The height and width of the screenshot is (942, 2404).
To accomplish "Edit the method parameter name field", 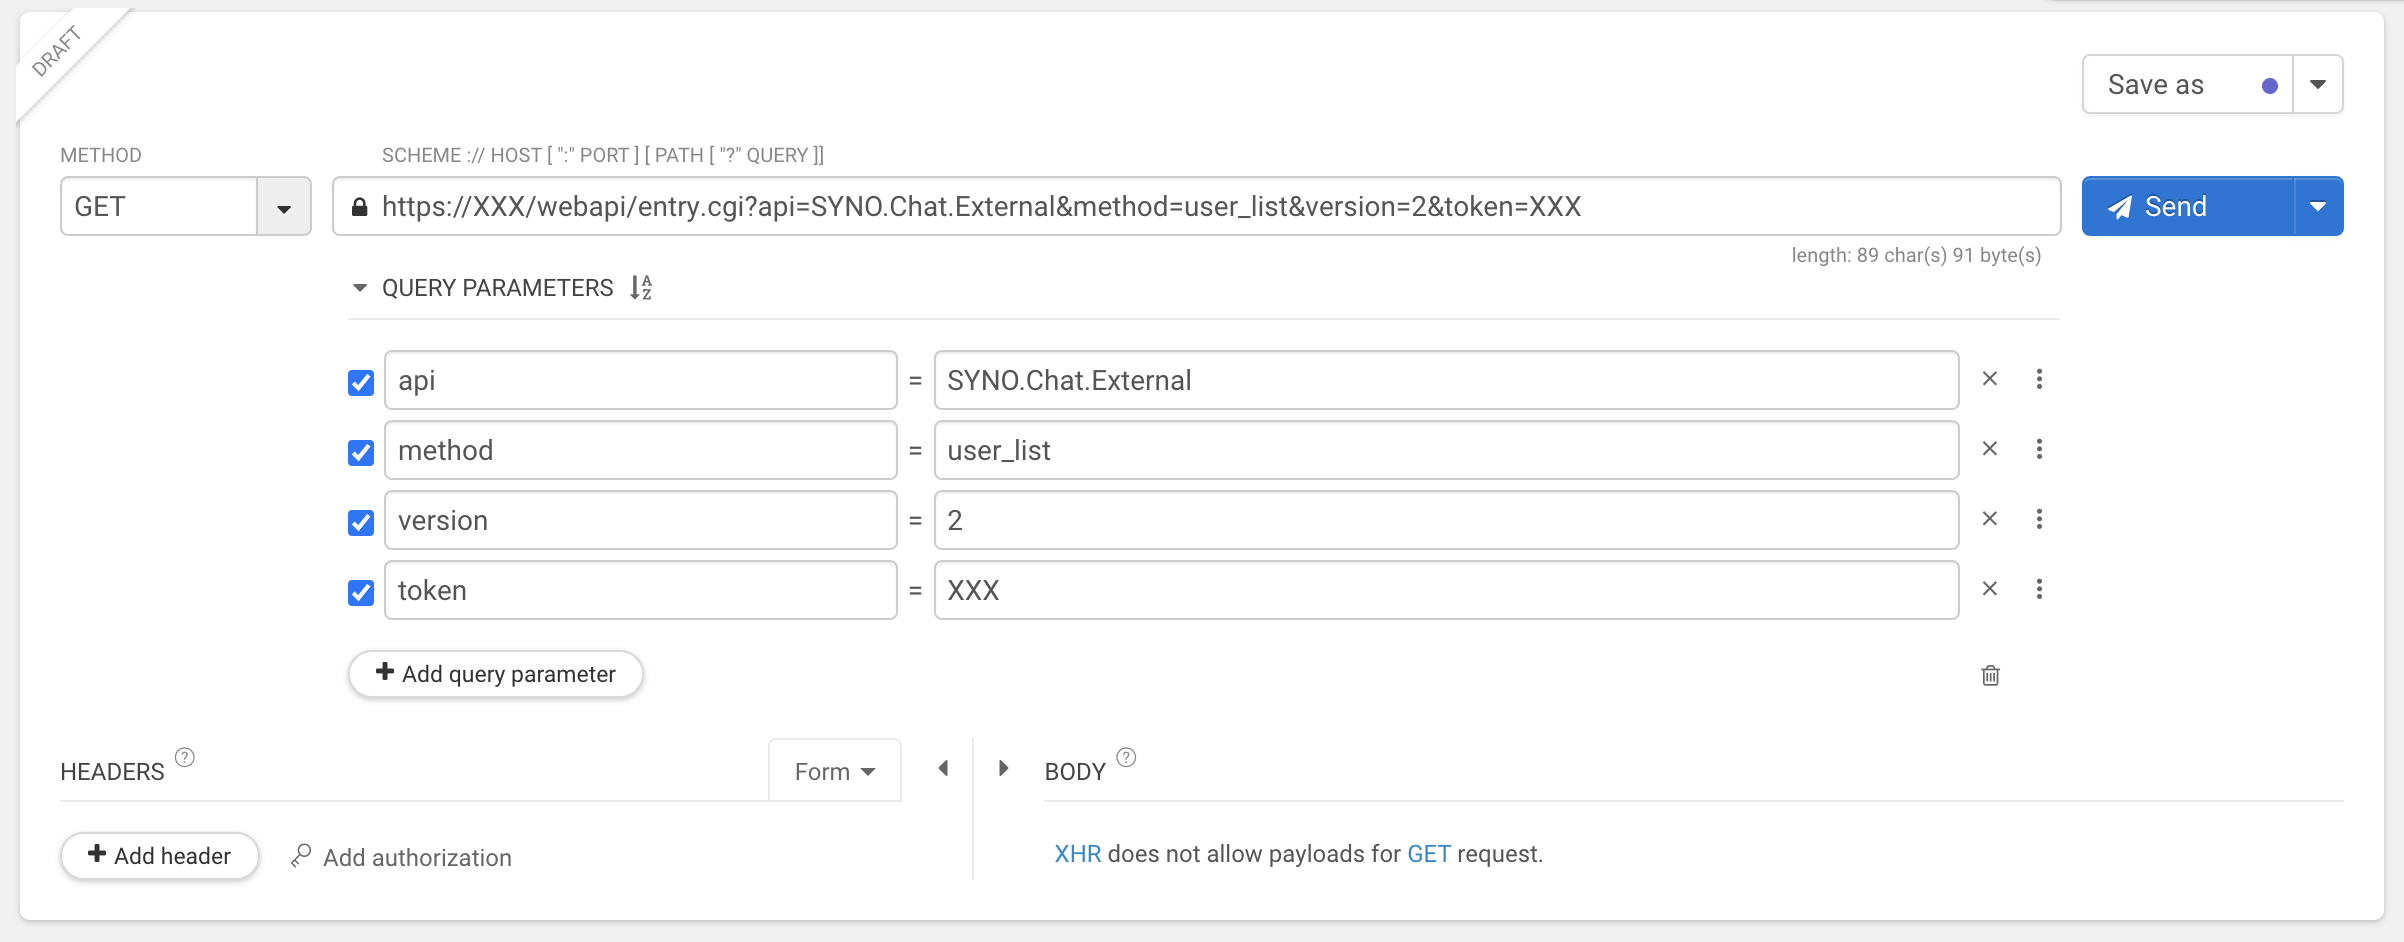I will pyautogui.click(x=641, y=450).
